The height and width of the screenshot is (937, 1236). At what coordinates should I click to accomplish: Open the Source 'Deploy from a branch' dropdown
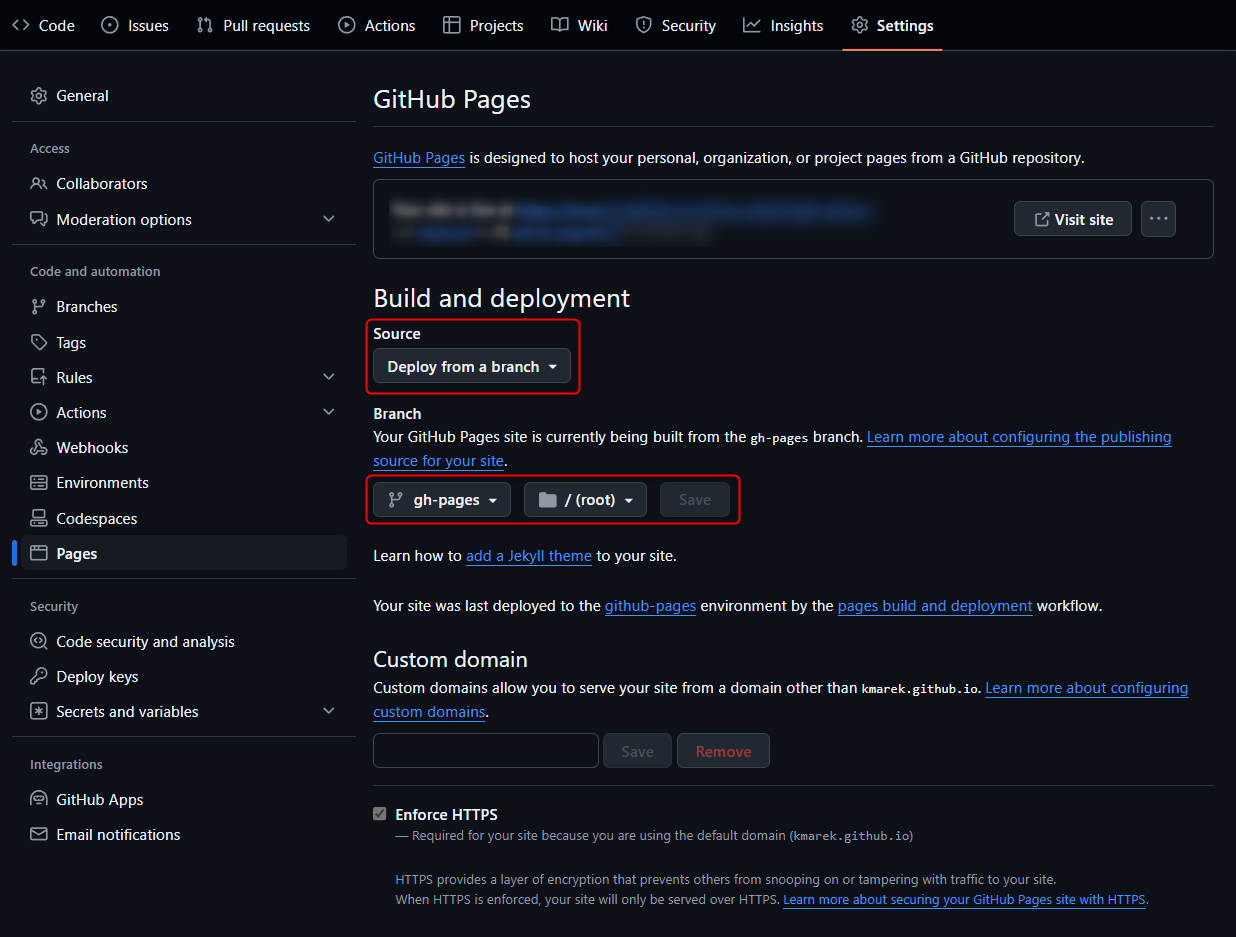[x=471, y=367]
